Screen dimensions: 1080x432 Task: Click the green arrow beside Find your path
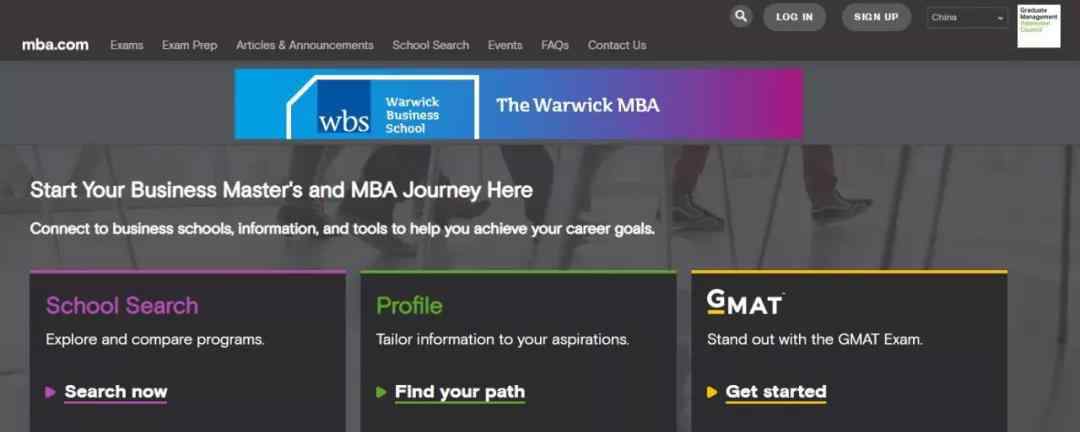(x=381, y=392)
